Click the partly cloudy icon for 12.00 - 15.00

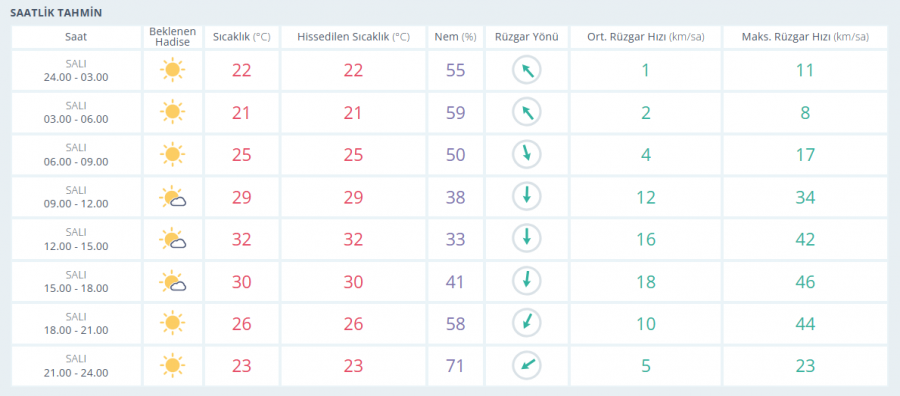click(x=173, y=239)
